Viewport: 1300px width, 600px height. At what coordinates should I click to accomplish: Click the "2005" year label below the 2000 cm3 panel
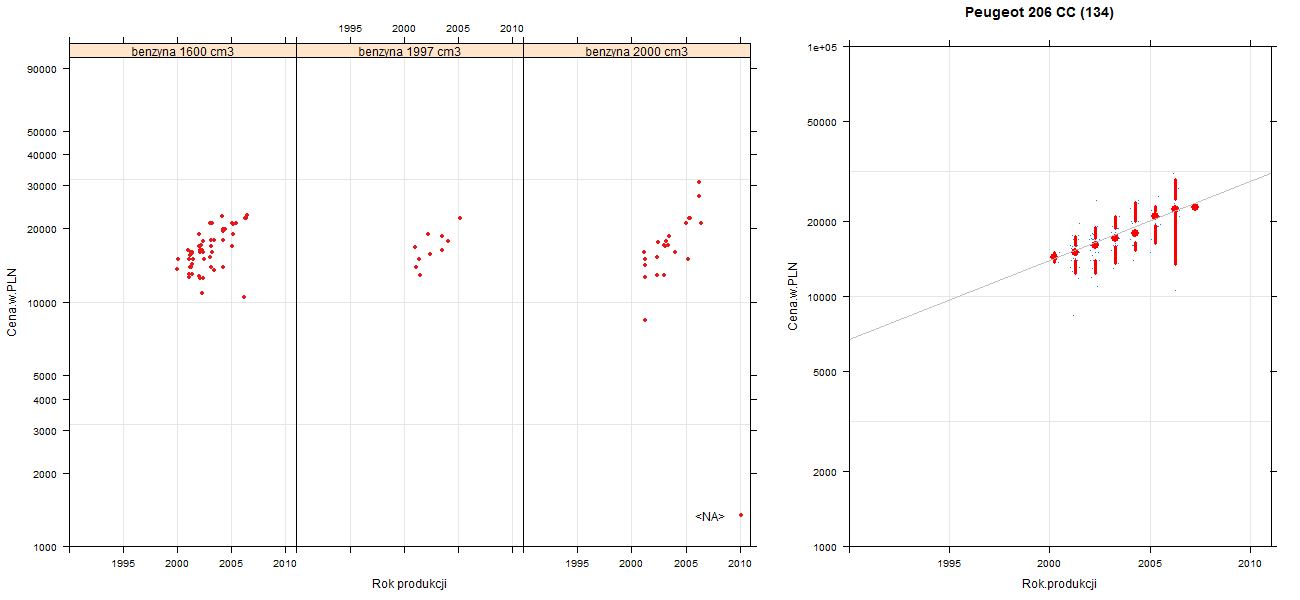[x=686, y=564]
